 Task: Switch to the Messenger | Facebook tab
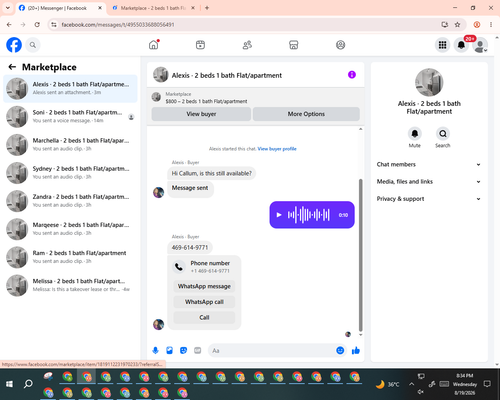[61, 8]
